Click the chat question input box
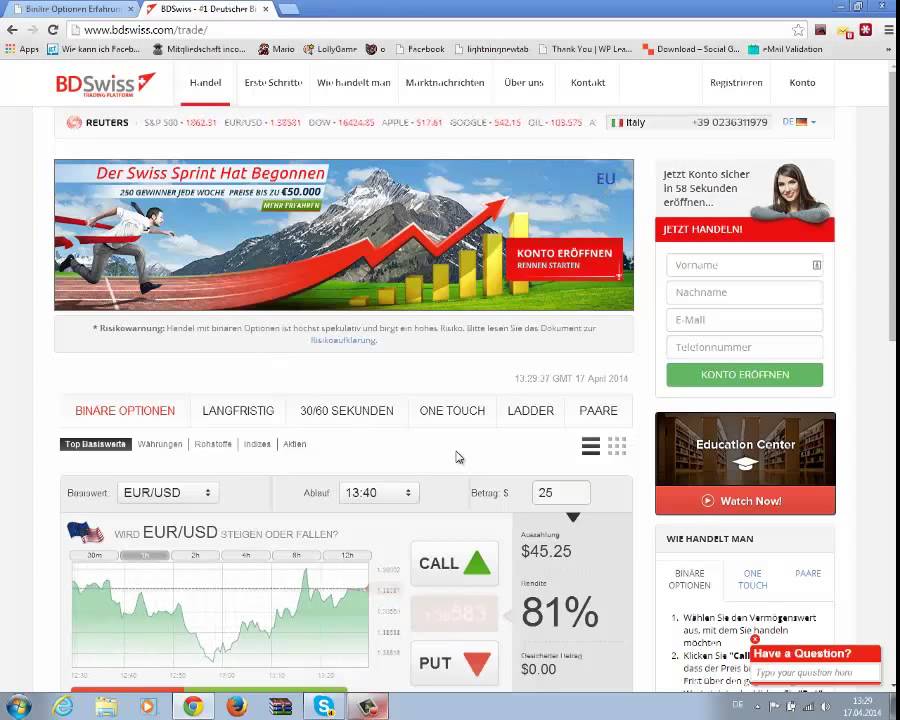The width and height of the screenshot is (900, 720). [x=815, y=672]
